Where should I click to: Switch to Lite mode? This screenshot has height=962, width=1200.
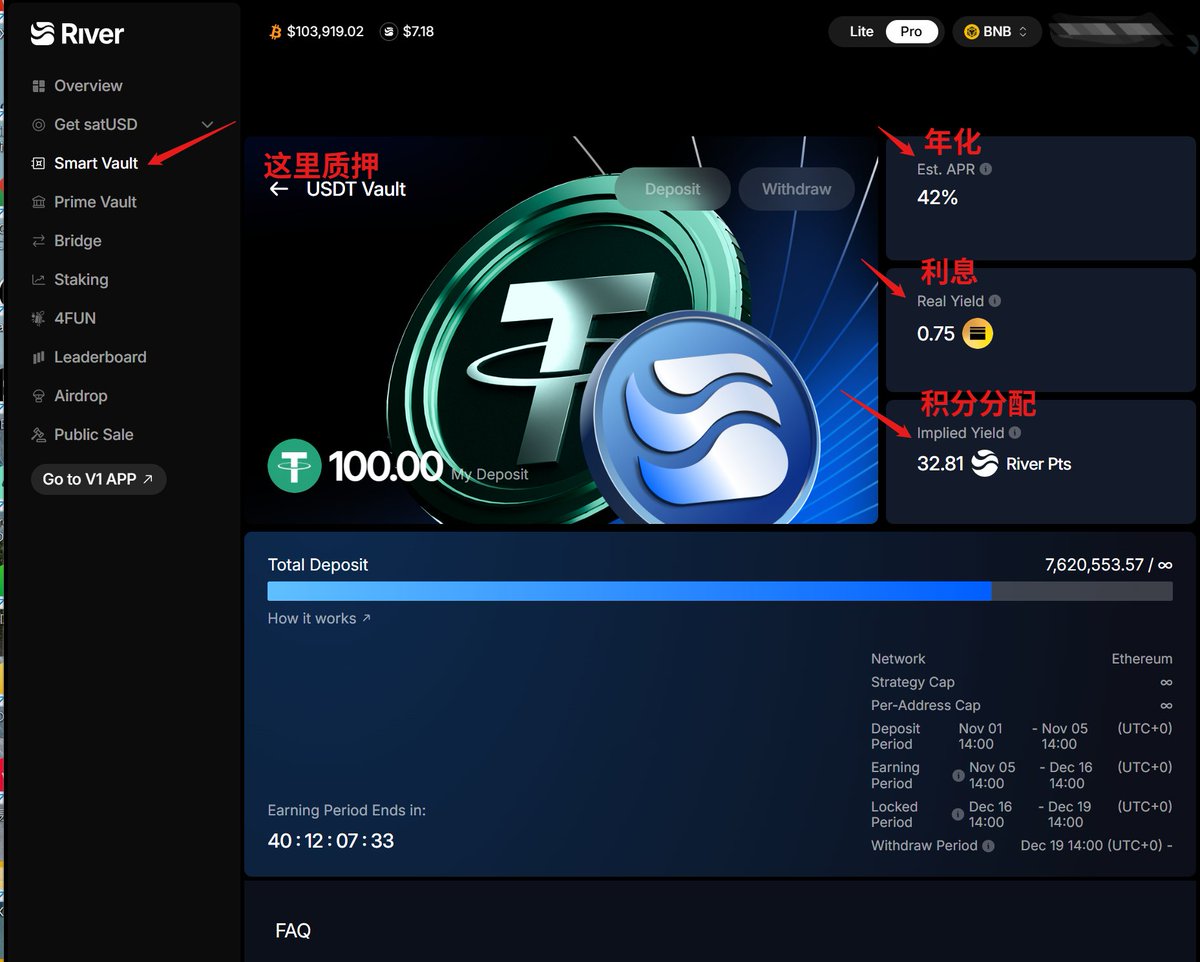point(861,32)
